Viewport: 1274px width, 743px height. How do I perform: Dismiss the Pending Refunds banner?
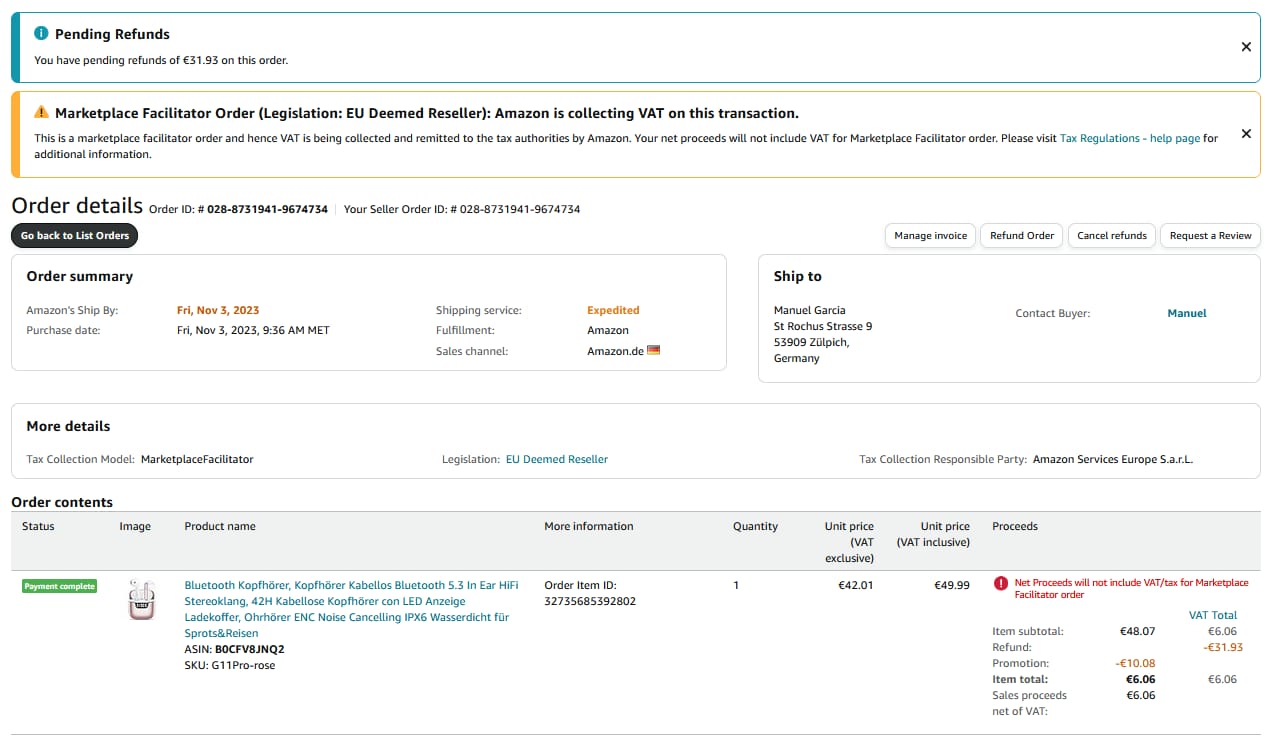click(x=1246, y=47)
